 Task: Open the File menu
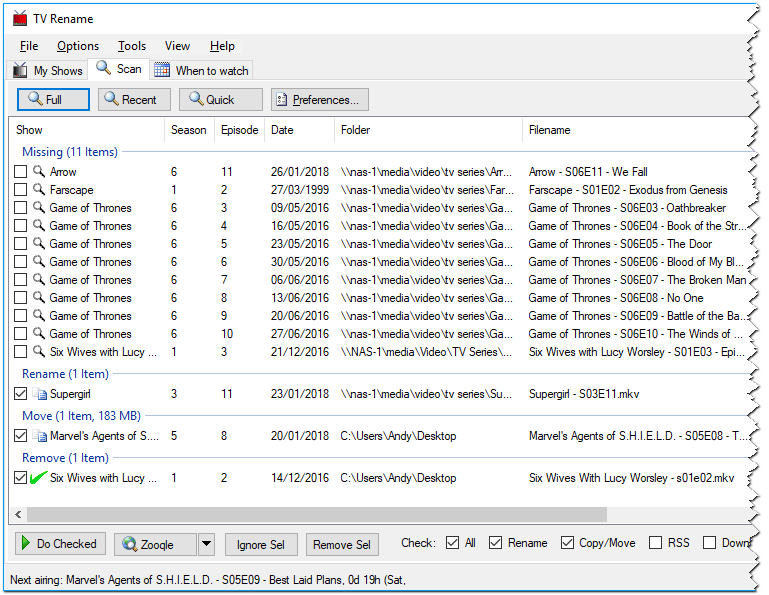tap(29, 46)
